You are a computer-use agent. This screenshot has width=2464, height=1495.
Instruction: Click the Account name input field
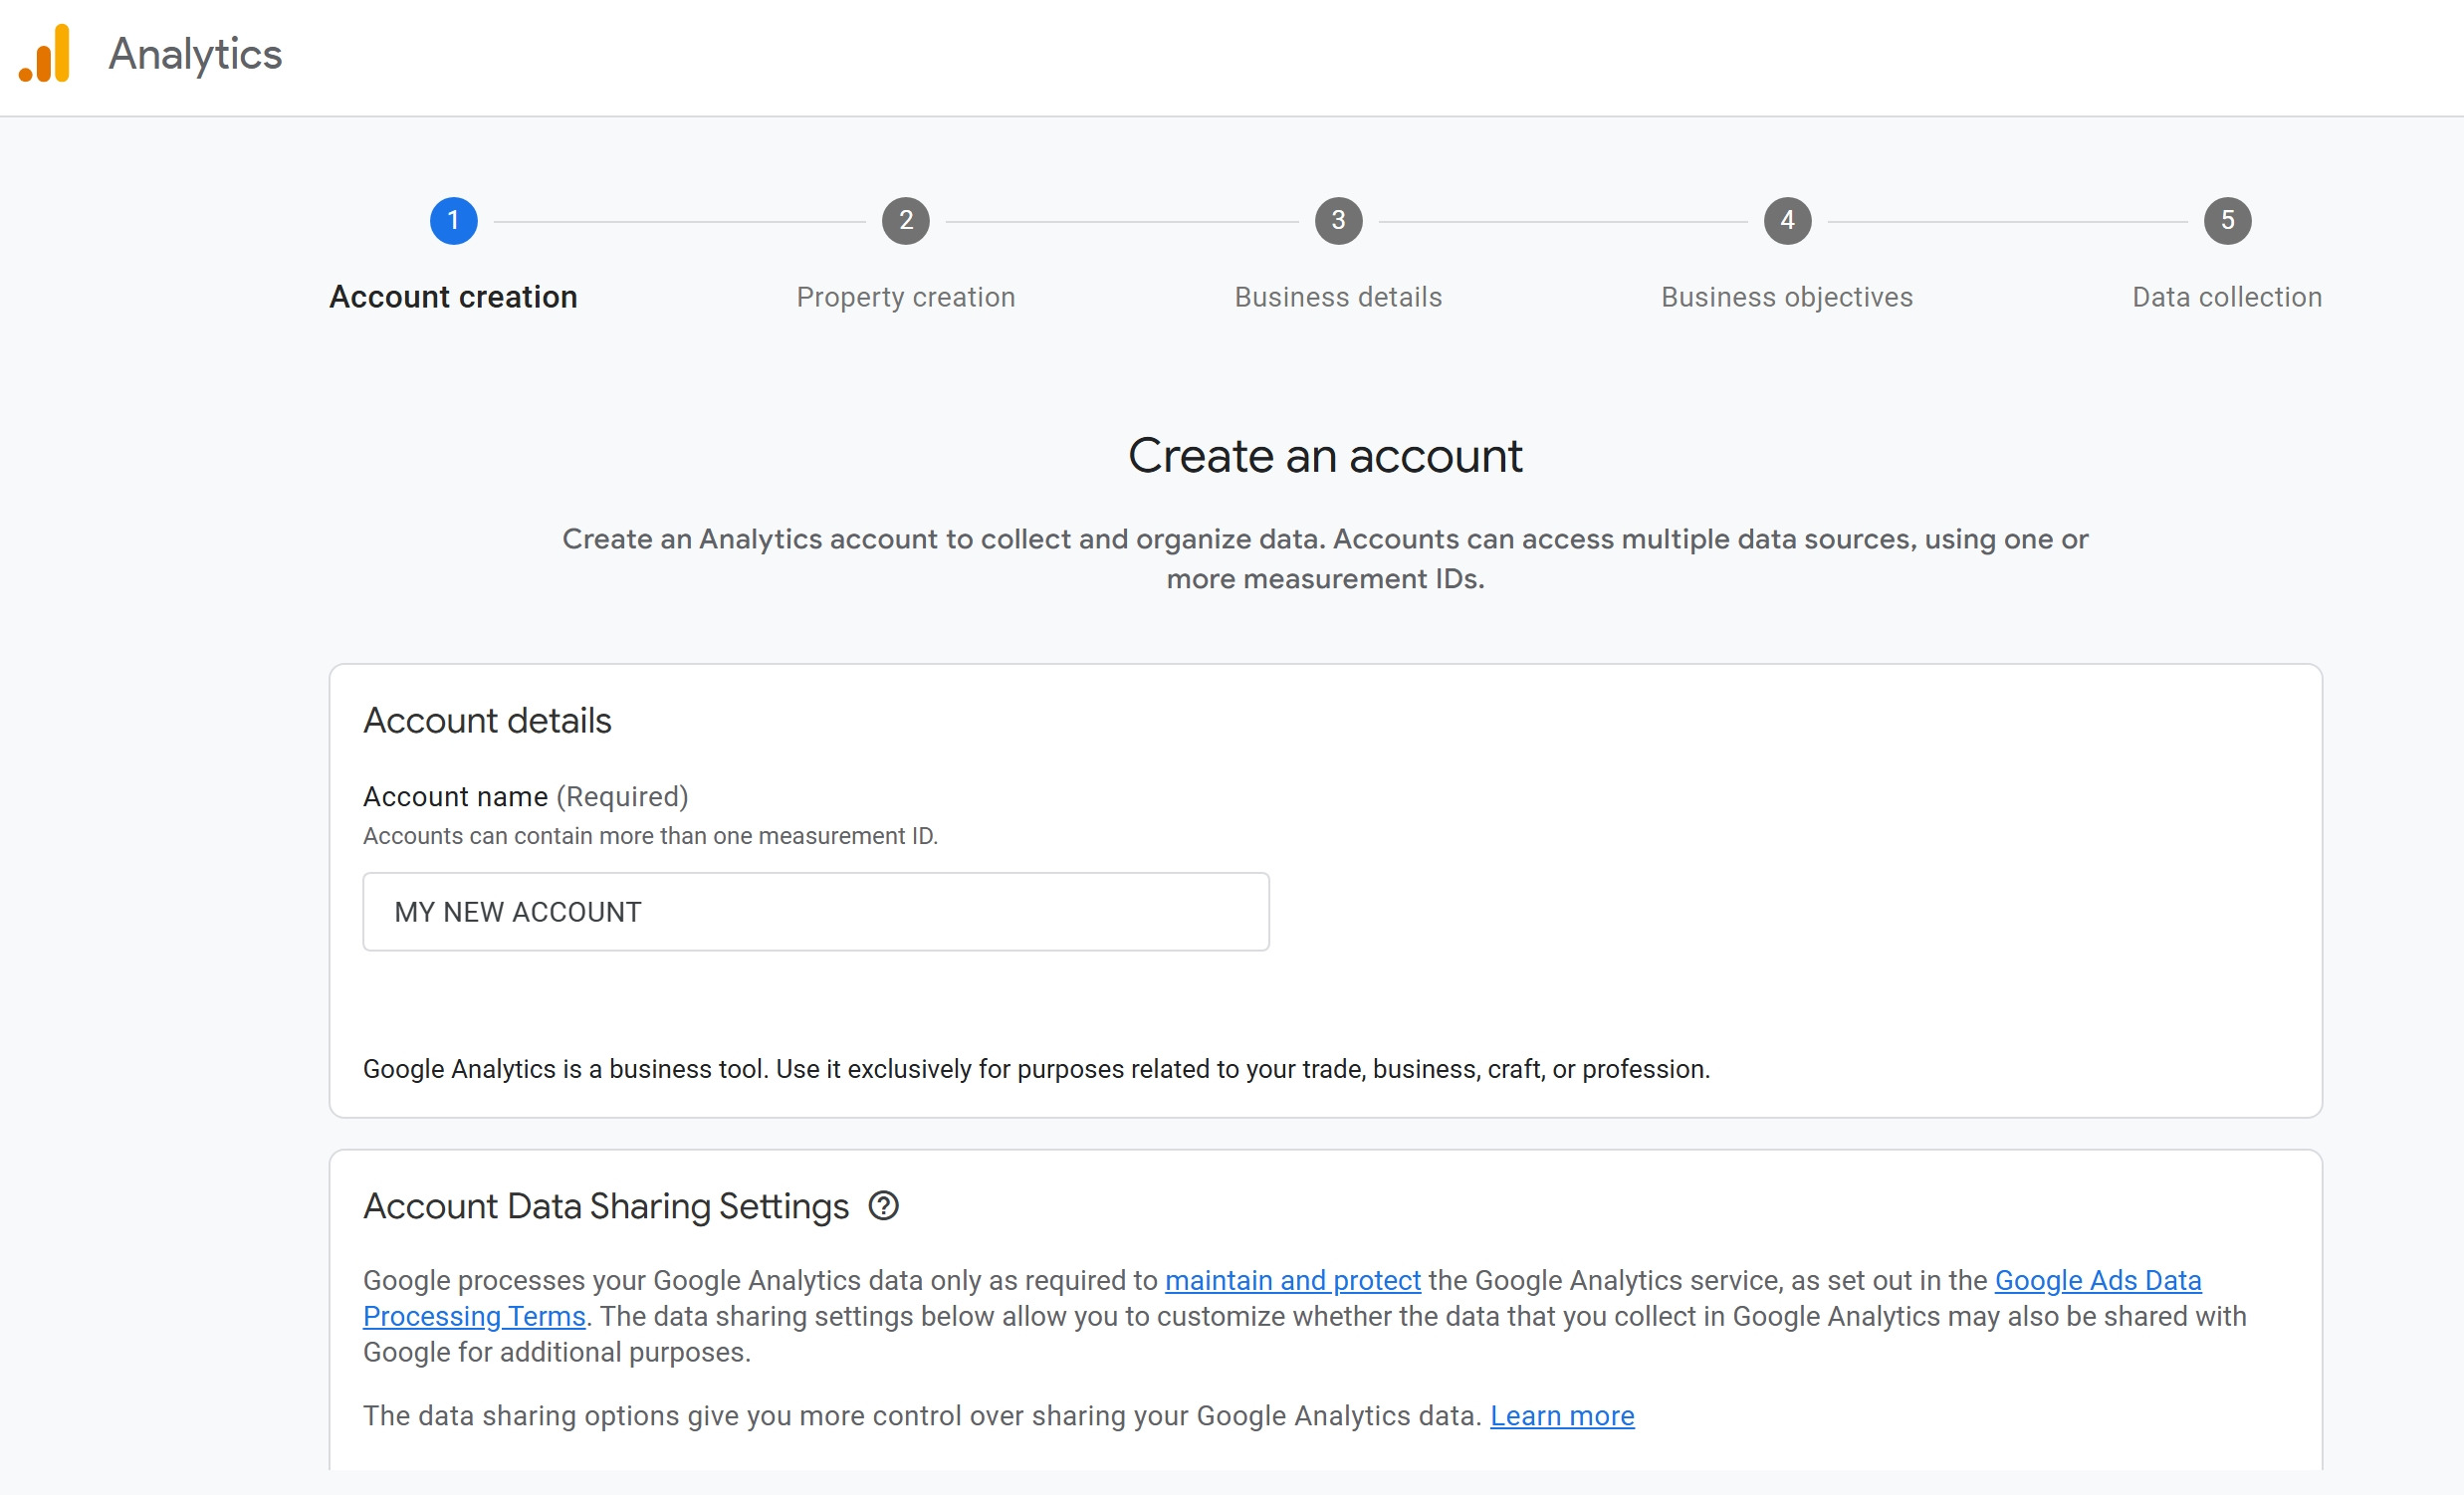(x=815, y=912)
